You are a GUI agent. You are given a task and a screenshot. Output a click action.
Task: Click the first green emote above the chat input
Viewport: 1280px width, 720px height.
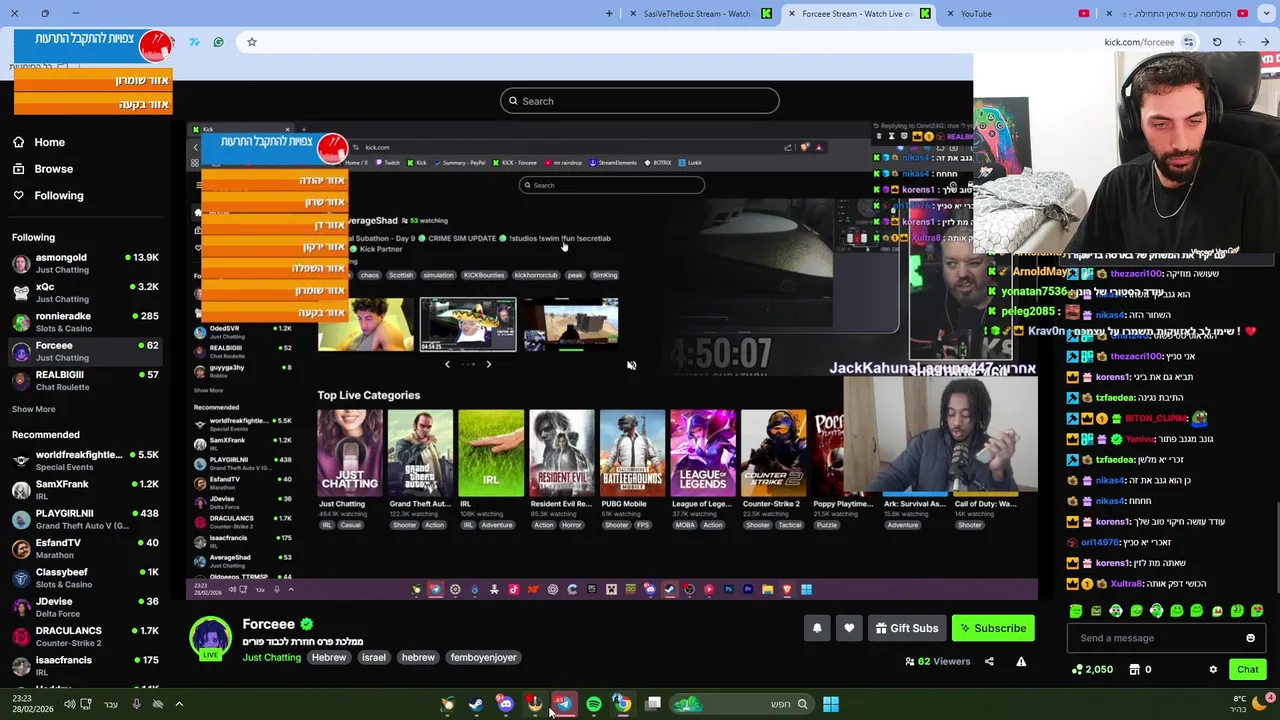1076,611
